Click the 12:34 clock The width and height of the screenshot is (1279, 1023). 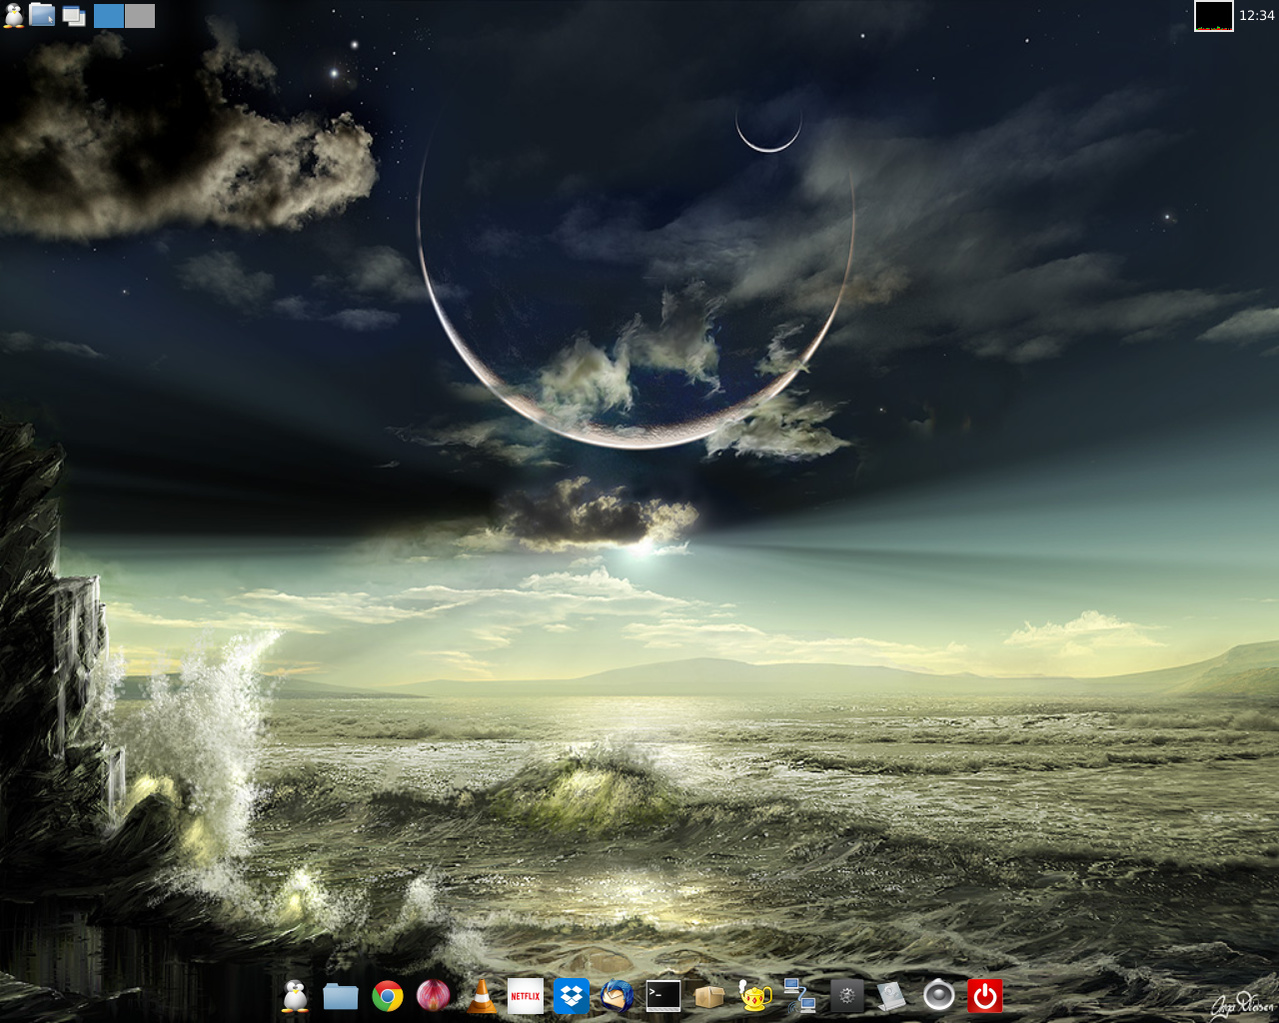(x=1257, y=15)
